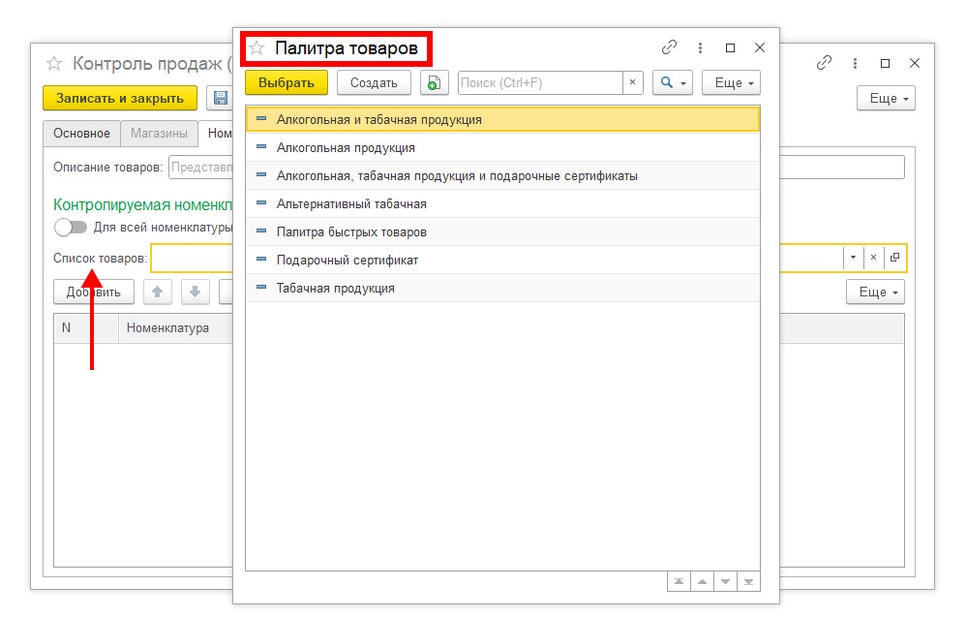This screenshot has height=617, width=967.
Task: Click the Создать button
Action: [x=374, y=83]
